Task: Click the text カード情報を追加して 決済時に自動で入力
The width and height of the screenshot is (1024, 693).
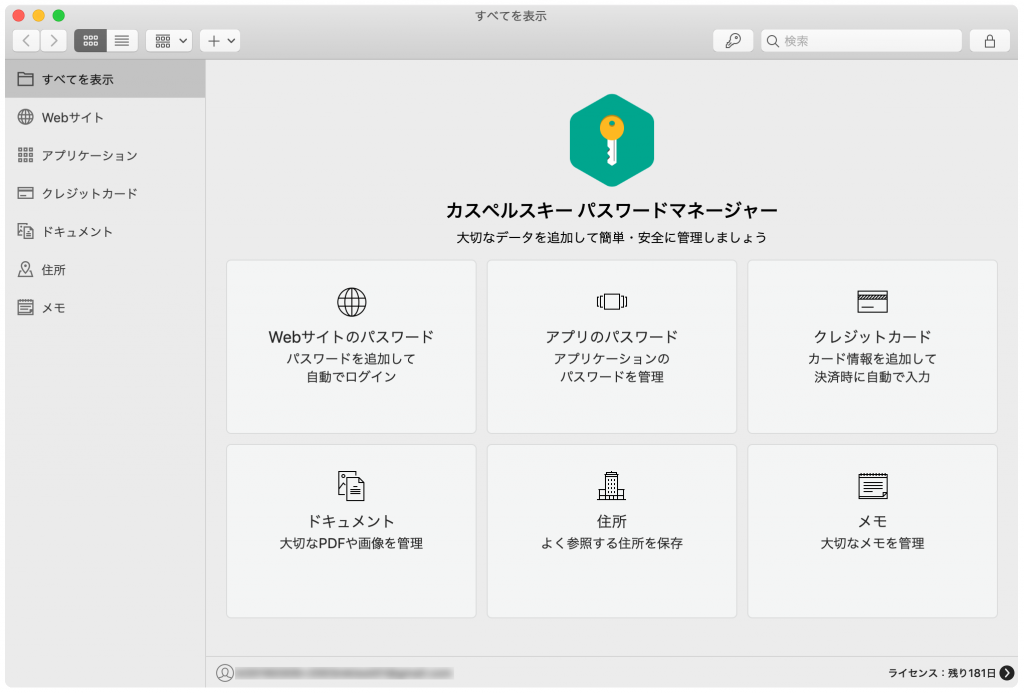Action: point(872,368)
